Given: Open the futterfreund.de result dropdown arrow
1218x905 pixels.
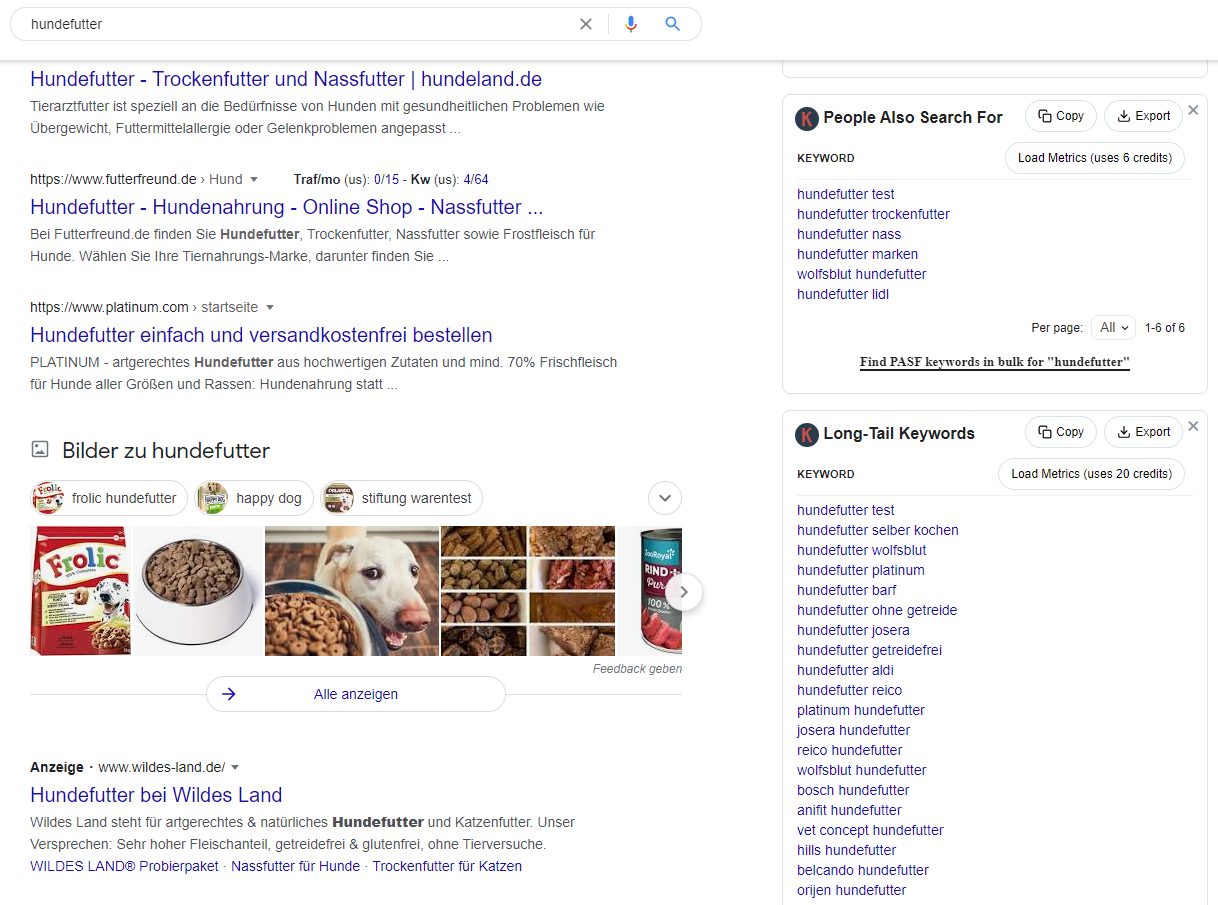Looking at the screenshot, I should click(254, 180).
